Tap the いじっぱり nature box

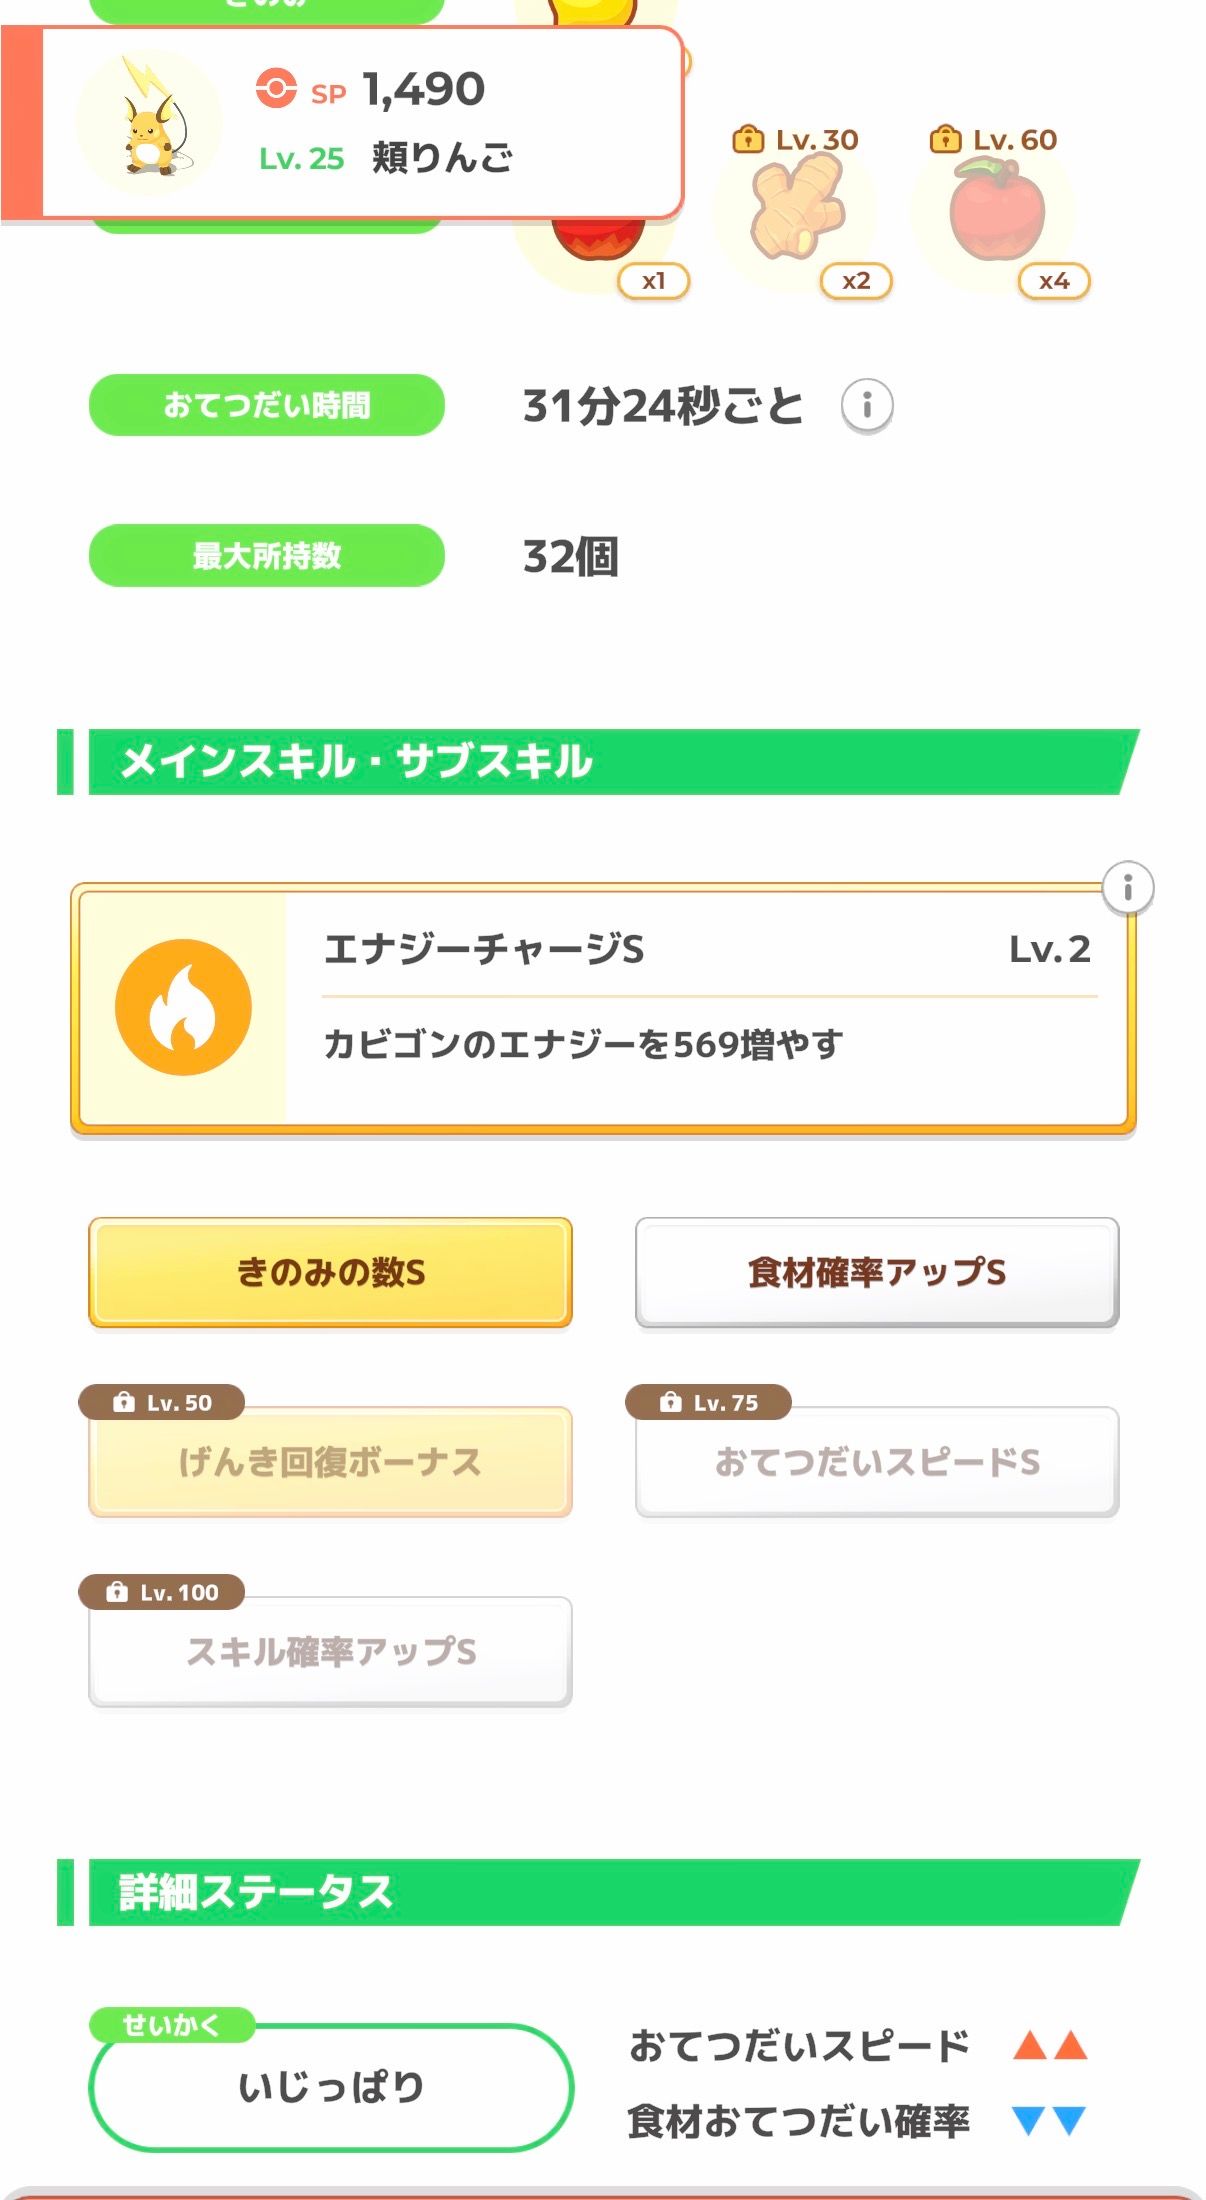(330, 2087)
